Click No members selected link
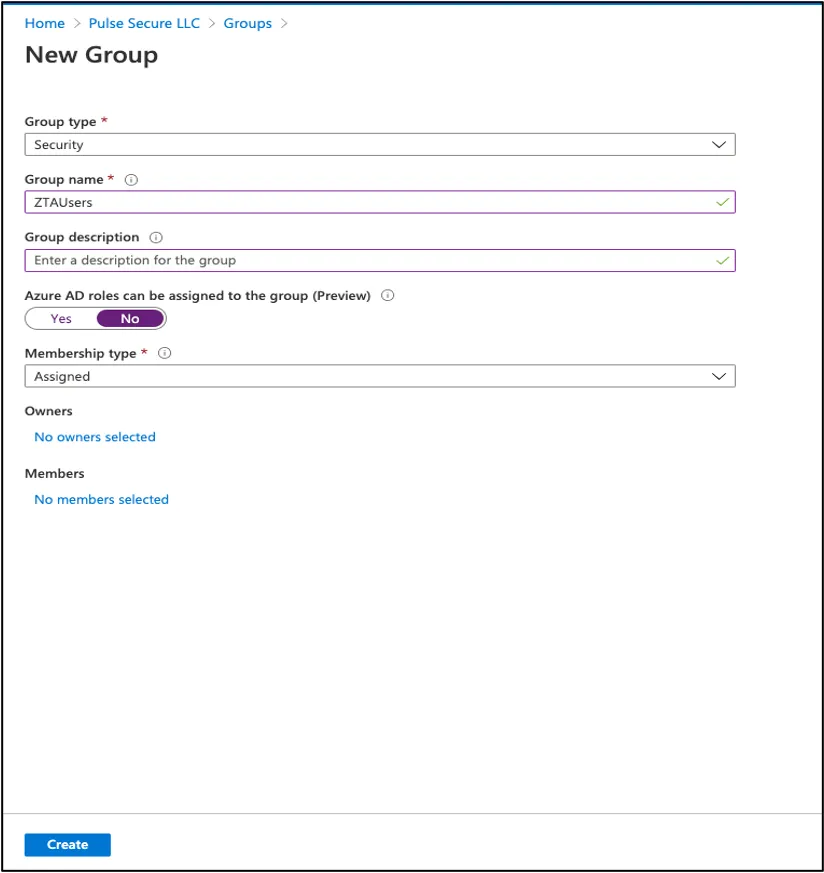Screen dimensions: 824x873 pos(101,499)
